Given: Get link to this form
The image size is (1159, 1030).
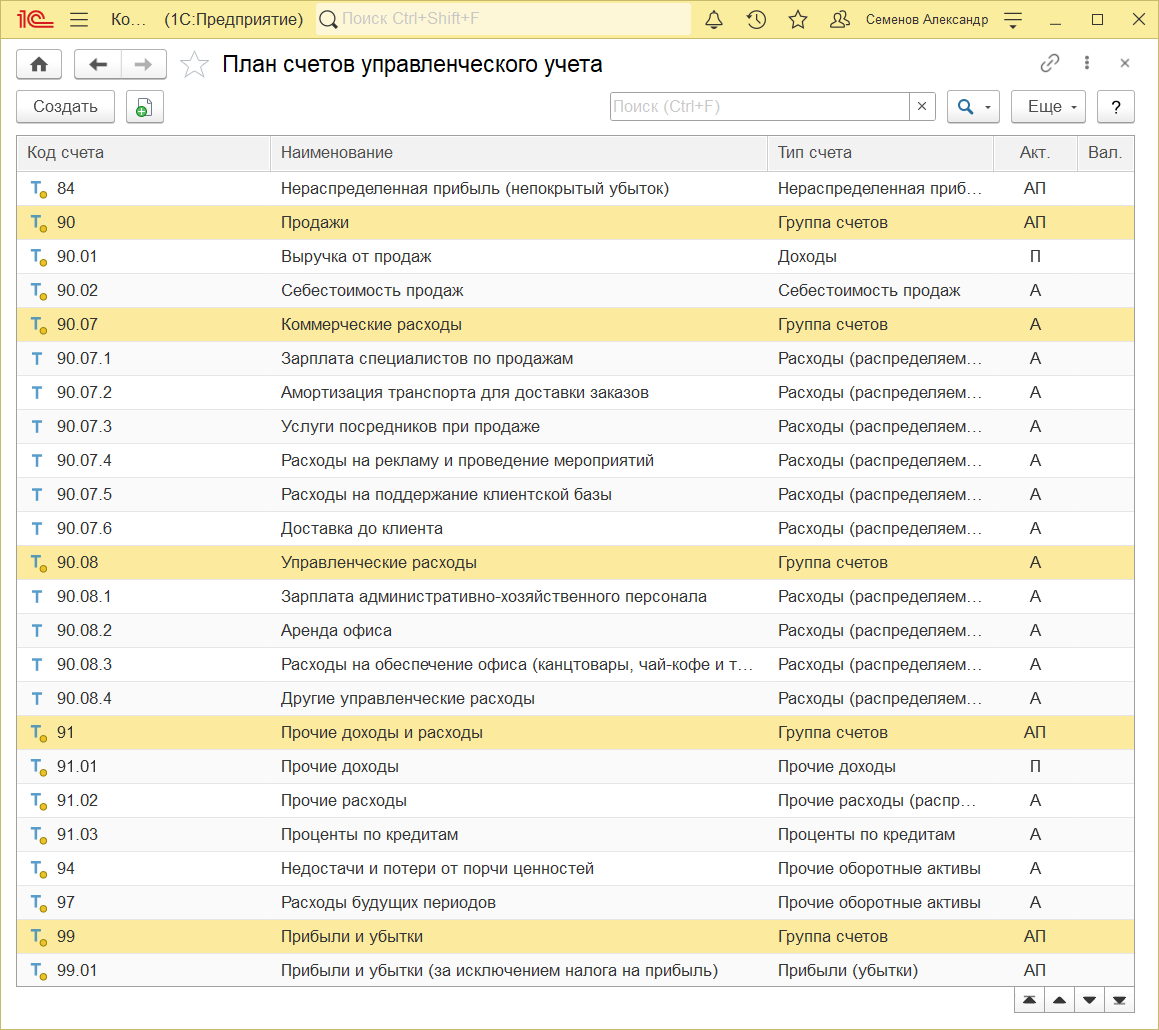Looking at the screenshot, I should tap(1050, 64).
